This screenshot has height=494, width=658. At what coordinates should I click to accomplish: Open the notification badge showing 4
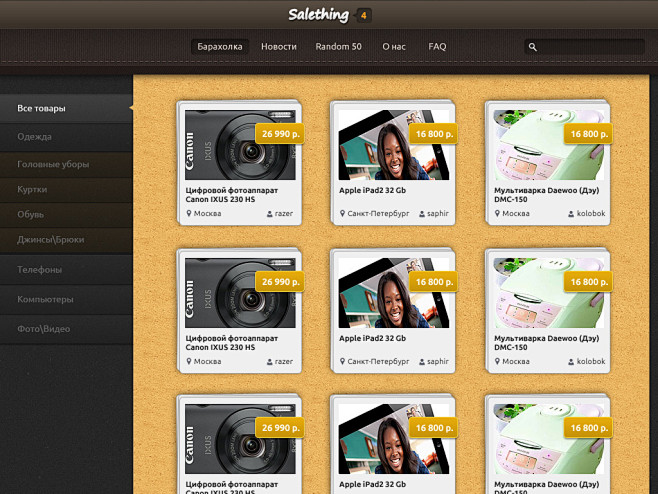coord(363,16)
